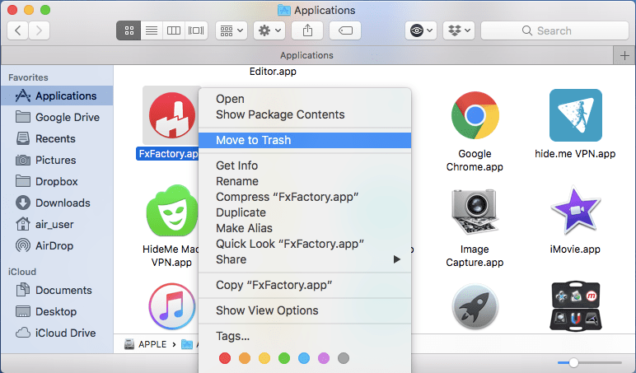Screen dimensions: 636x373
Task: Open Recents in the sidebar
Action: point(57,139)
